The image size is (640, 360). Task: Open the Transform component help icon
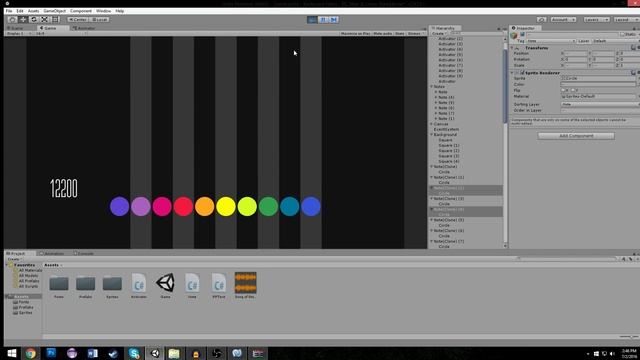(x=633, y=48)
